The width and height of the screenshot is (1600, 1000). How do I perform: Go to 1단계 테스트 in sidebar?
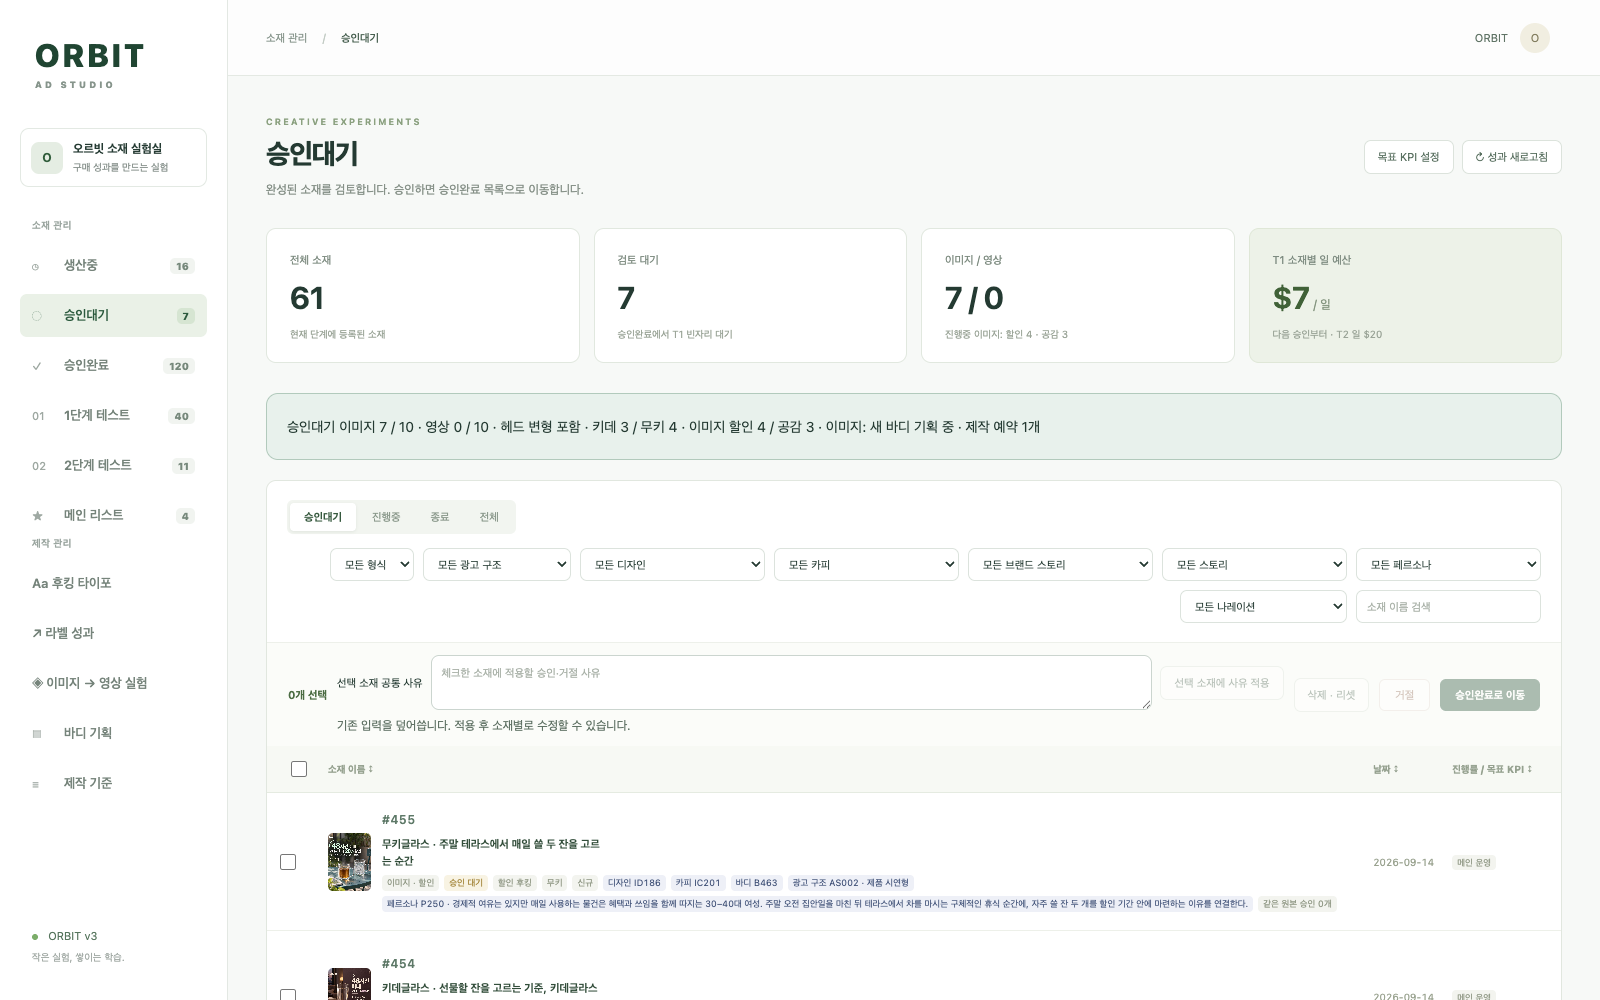pos(113,416)
